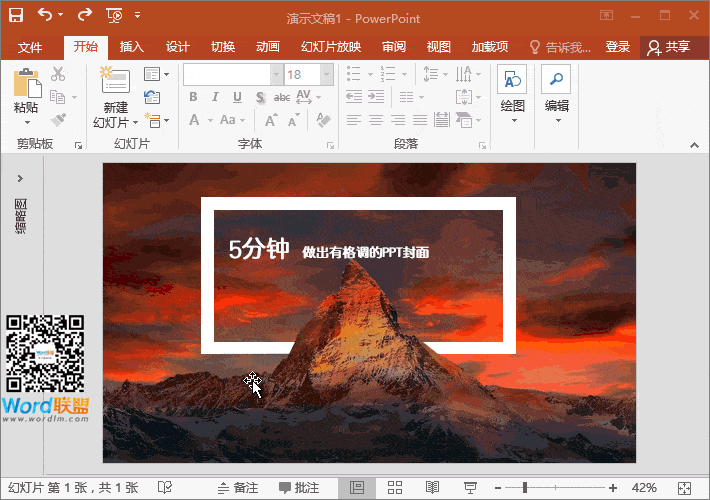
Task: Click the Cut scissors icon
Action: (x=58, y=74)
